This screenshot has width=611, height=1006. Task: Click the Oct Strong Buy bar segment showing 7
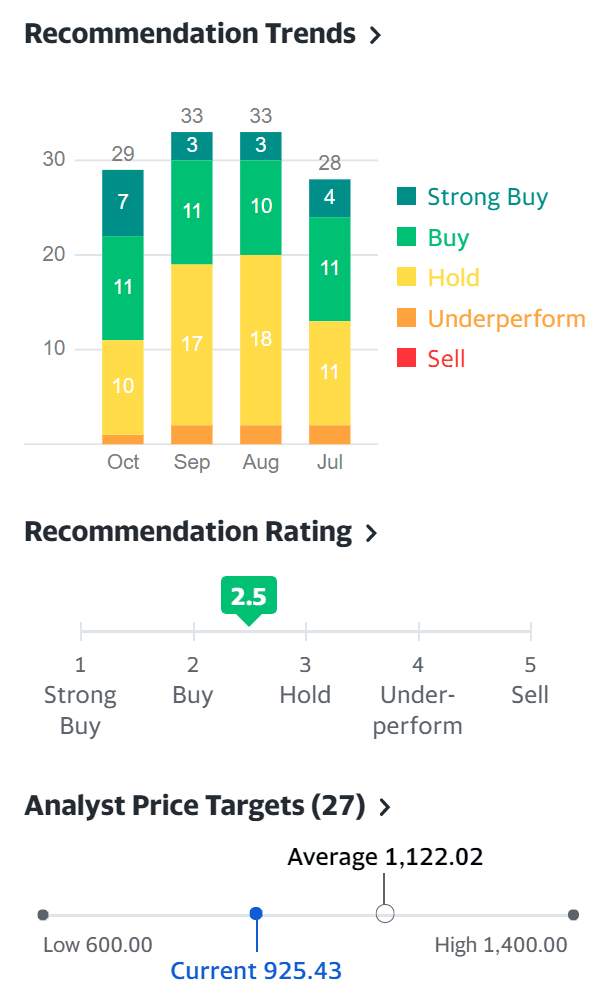pyautogui.click(x=123, y=202)
